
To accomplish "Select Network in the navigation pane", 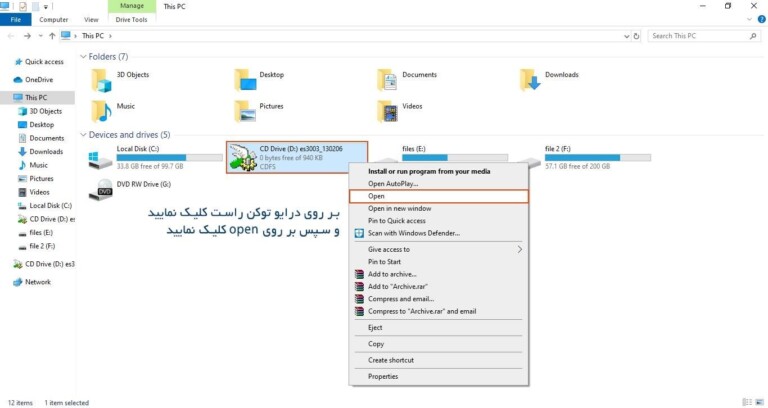I will tap(38, 282).
